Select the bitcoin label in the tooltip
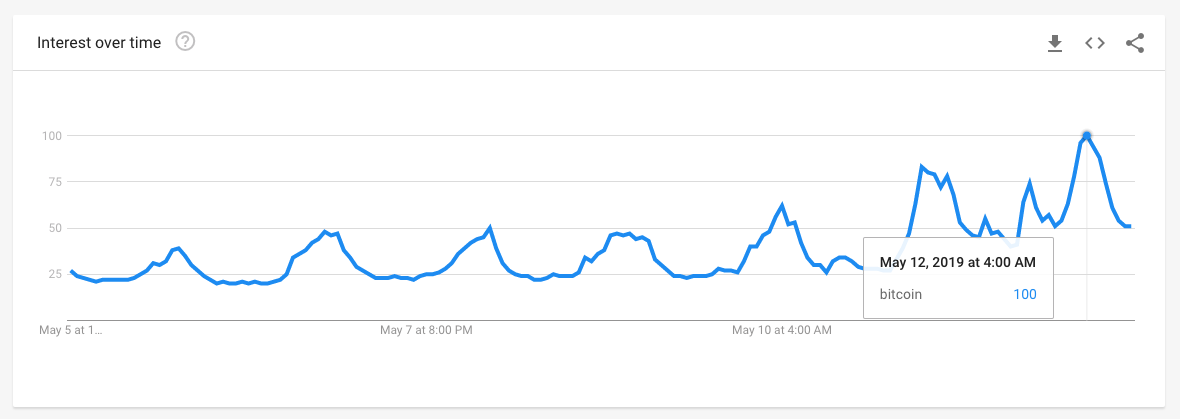The width and height of the screenshot is (1180, 419). pos(901,294)
